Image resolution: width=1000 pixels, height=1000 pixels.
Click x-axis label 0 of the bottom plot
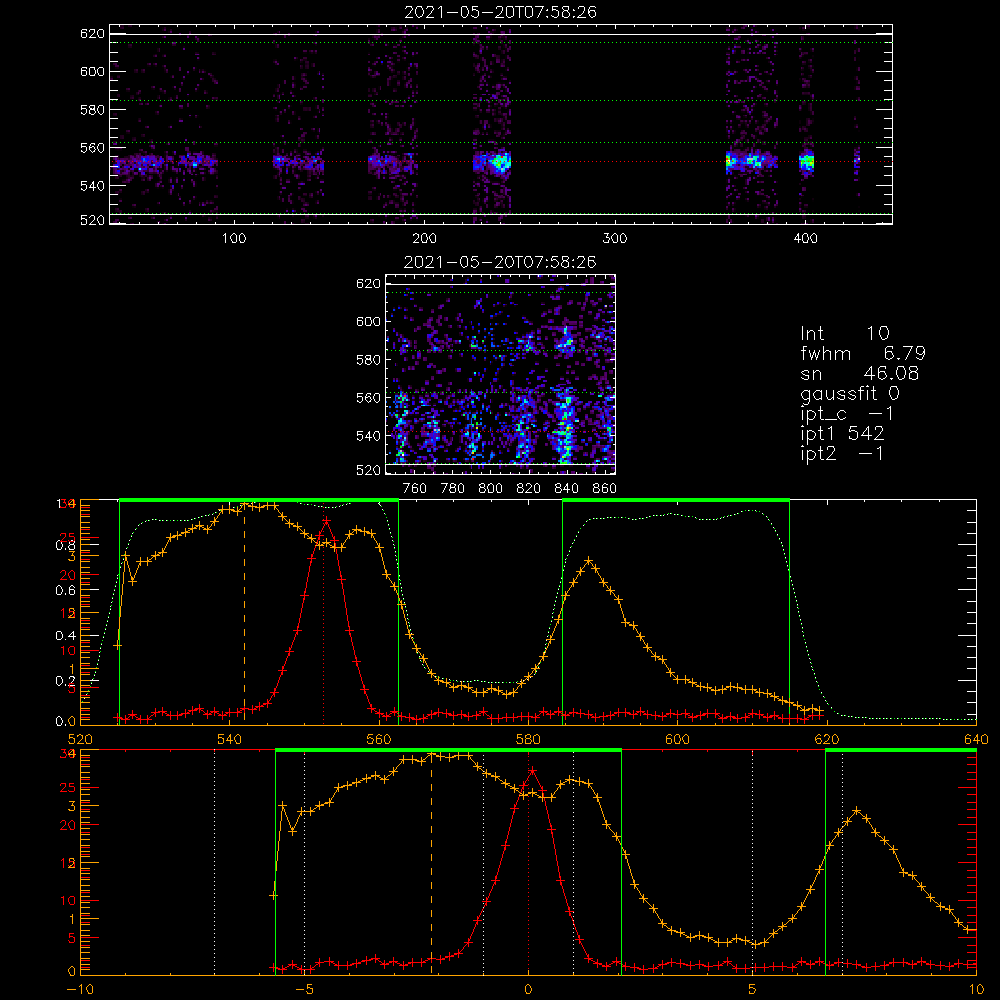pos(528,990)
